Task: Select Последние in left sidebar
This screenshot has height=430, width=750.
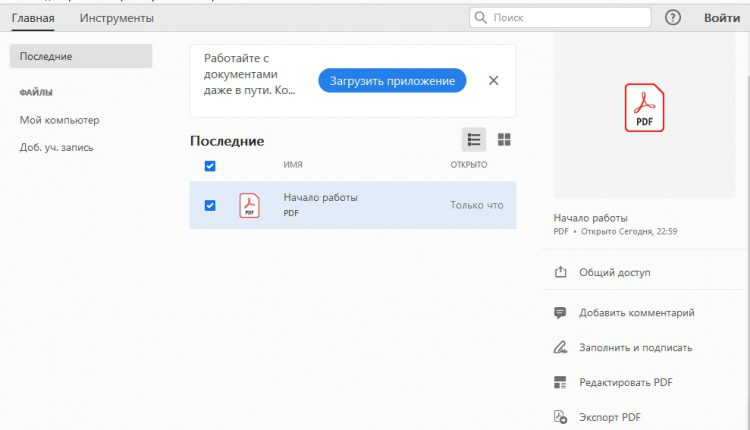Action: (x=81, y=56)
